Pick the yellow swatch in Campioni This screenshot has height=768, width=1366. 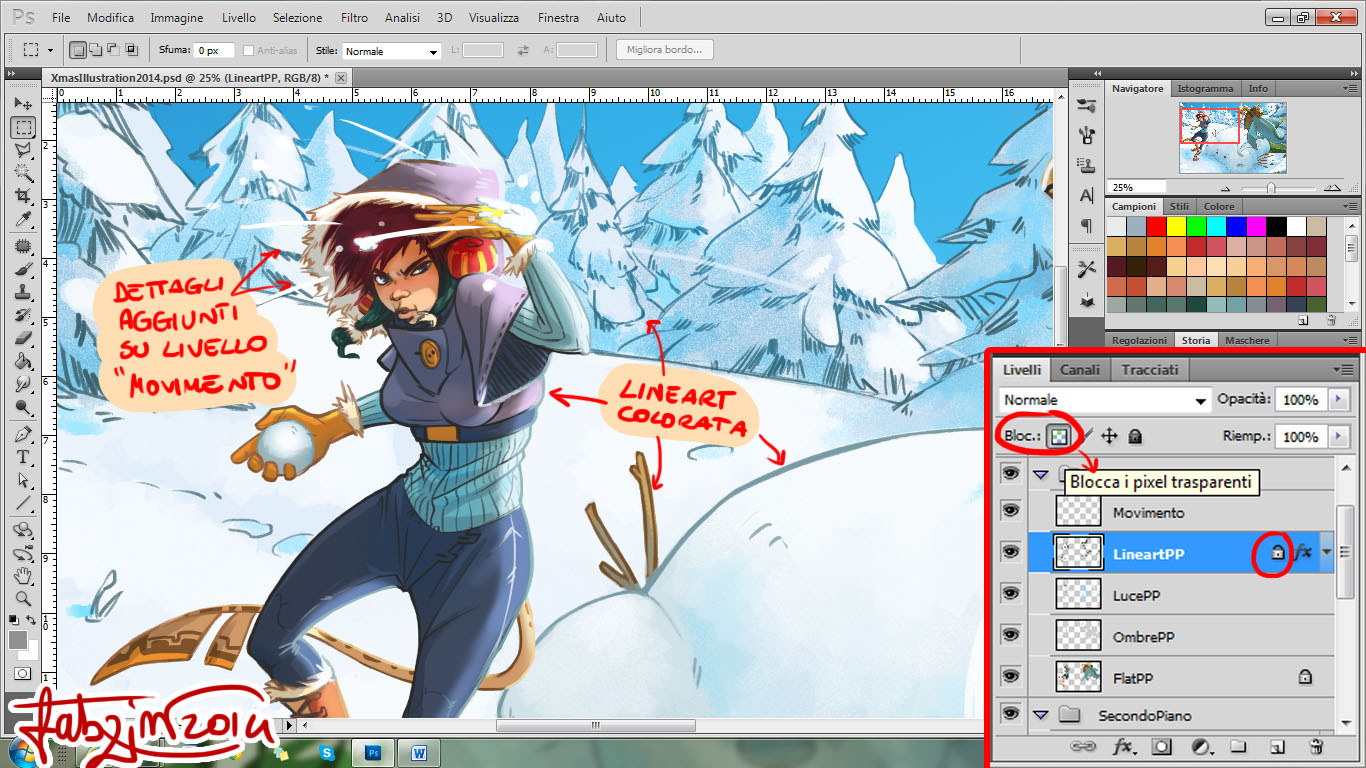click(1175, 227)
